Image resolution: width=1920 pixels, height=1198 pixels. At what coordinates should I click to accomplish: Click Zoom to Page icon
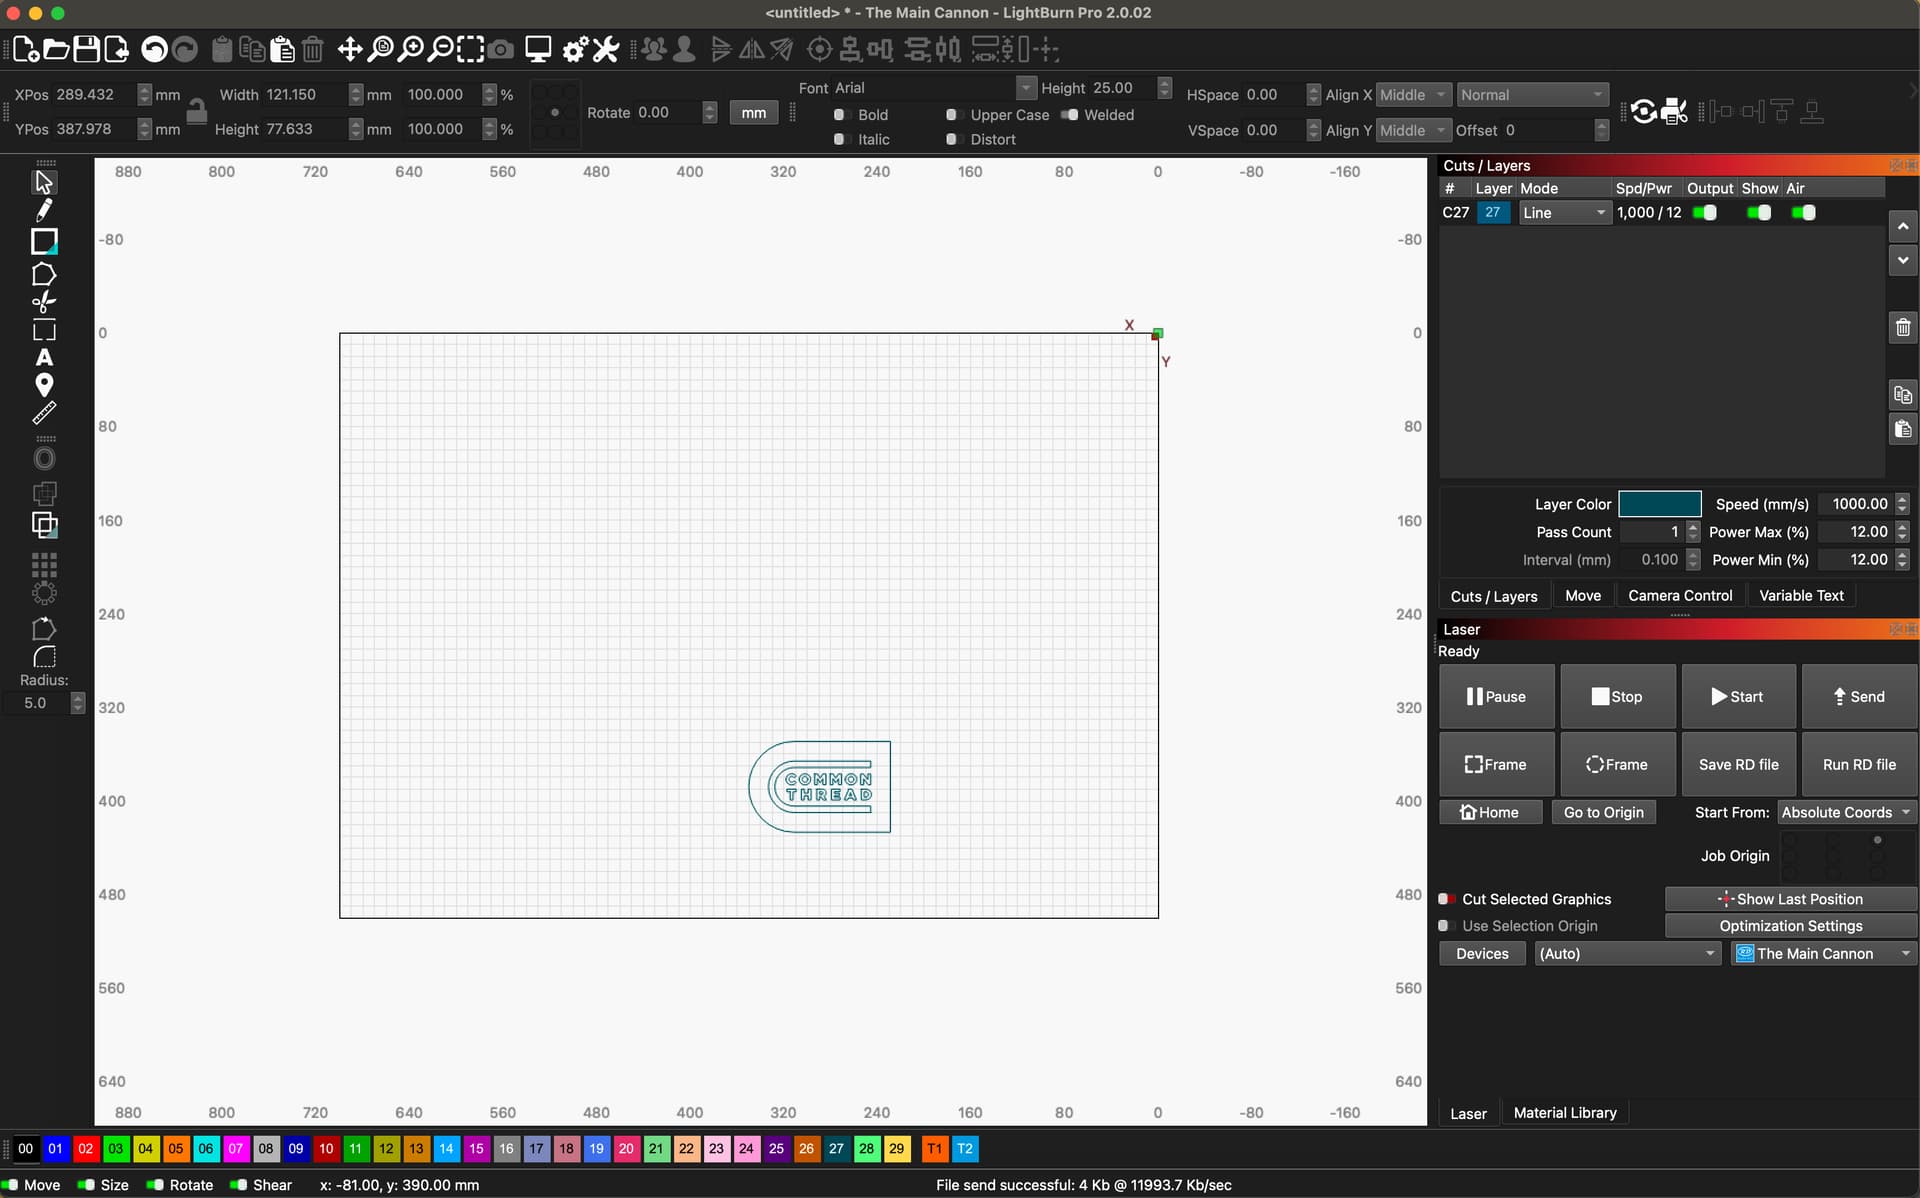[380, 49]
